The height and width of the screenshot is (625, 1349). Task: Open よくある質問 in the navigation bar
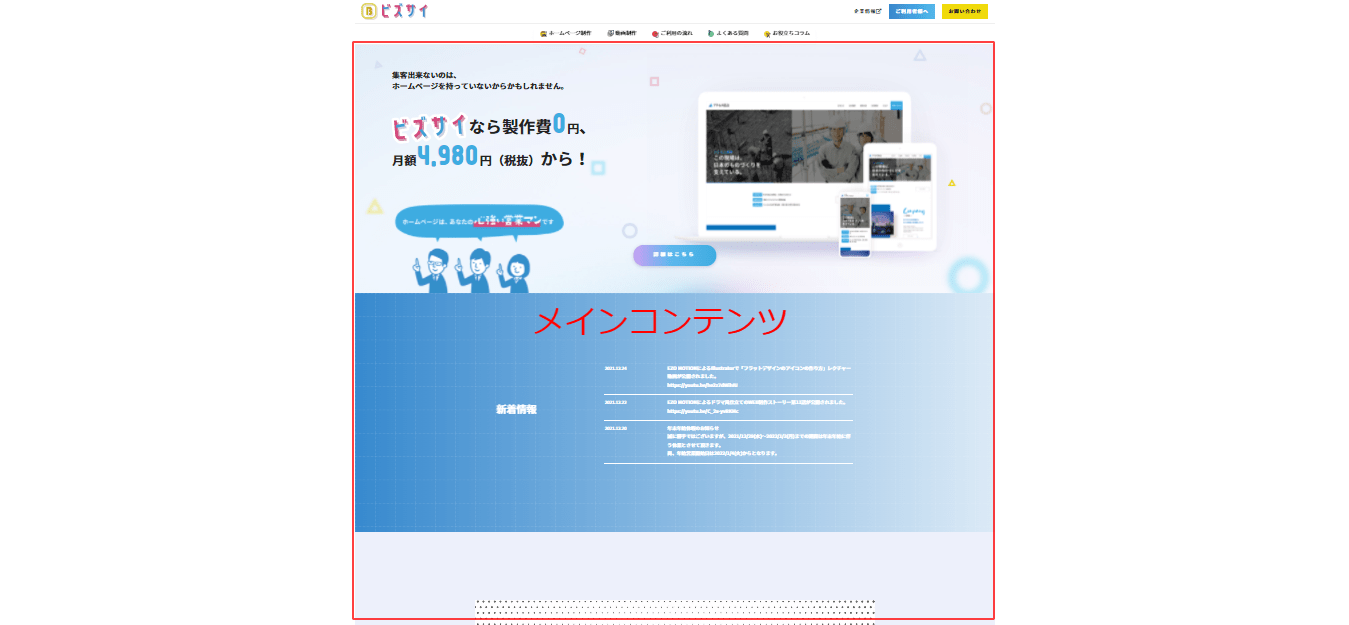coord(728,33)
